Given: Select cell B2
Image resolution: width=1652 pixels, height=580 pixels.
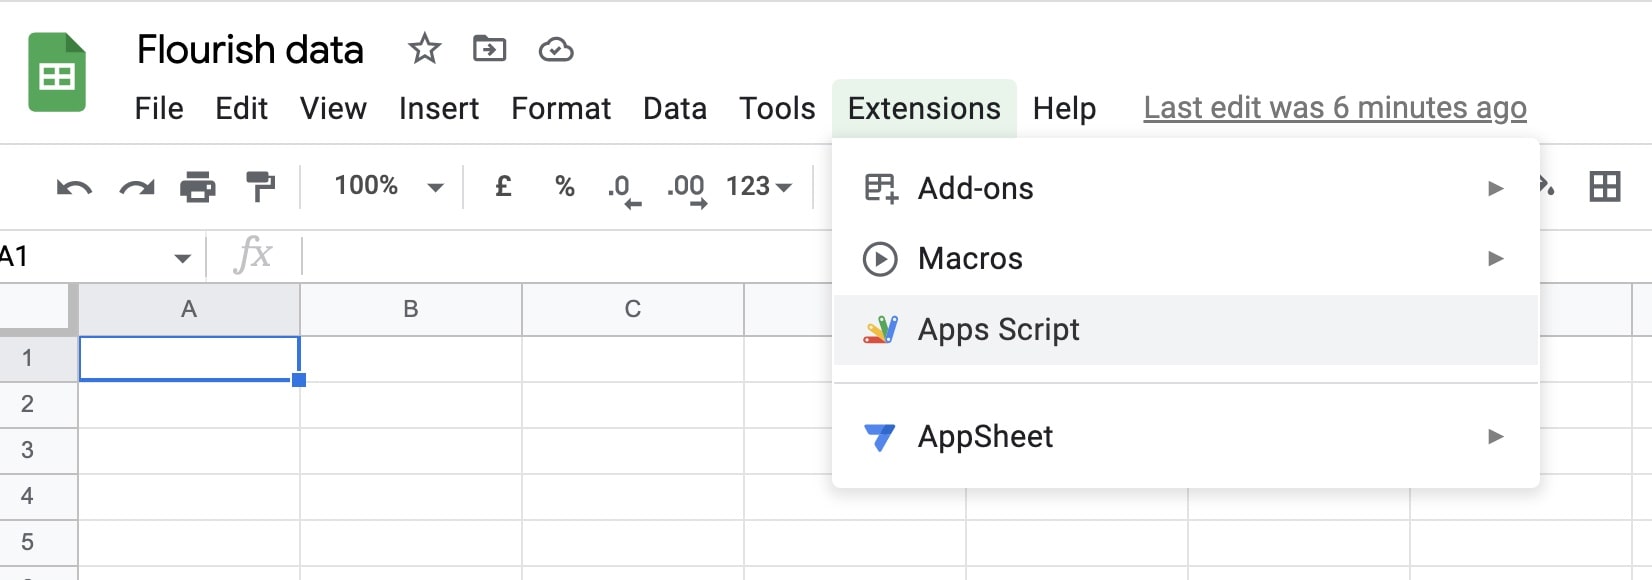Looking at the screenshot, I should point(411,405).
